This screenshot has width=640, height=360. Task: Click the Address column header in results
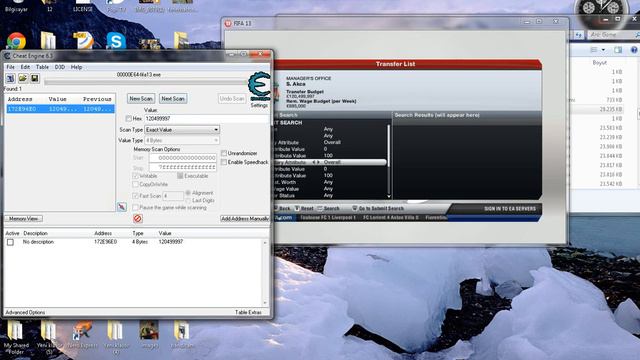click(20, 99)
